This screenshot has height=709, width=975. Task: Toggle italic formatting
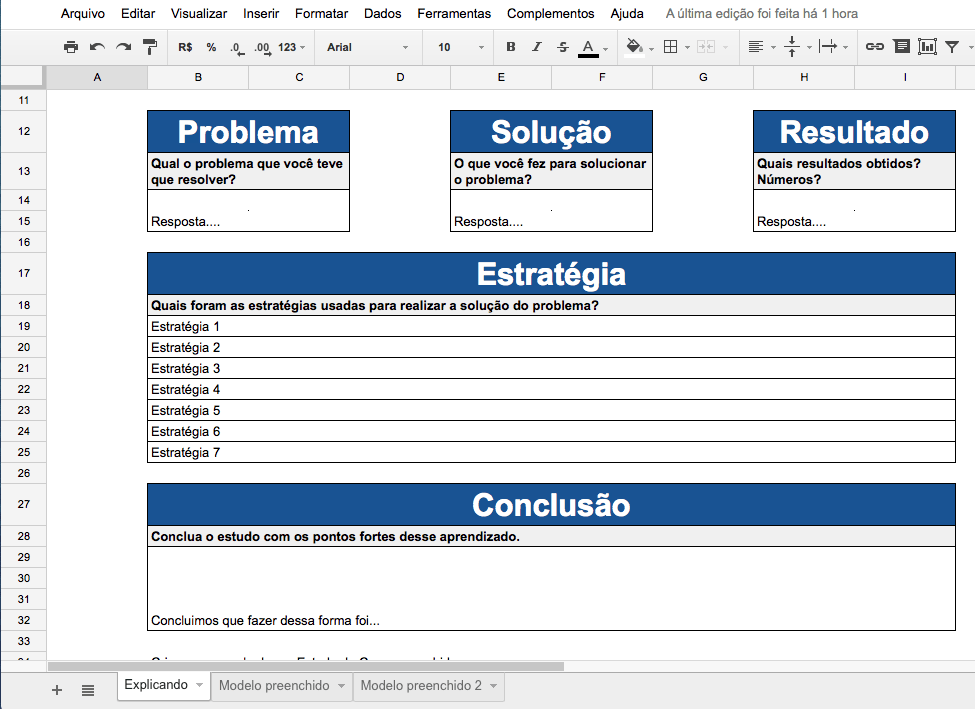click(x=535, y=46)
